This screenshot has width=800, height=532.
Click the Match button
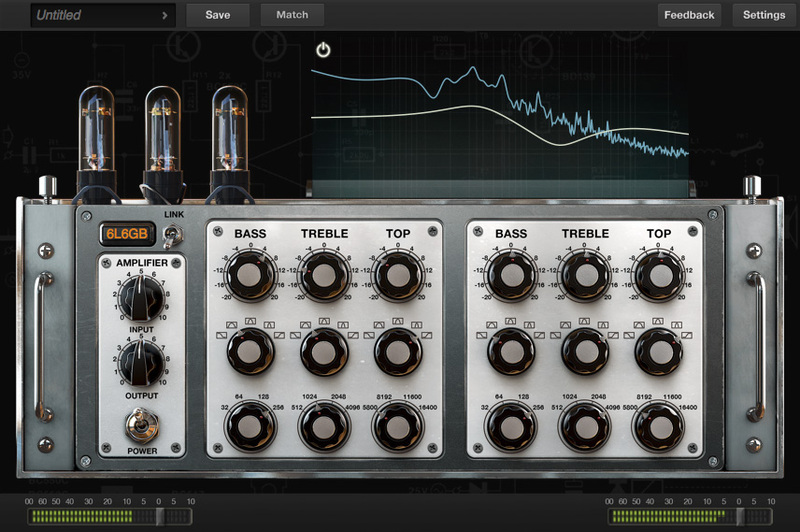(x=292, y=15)
